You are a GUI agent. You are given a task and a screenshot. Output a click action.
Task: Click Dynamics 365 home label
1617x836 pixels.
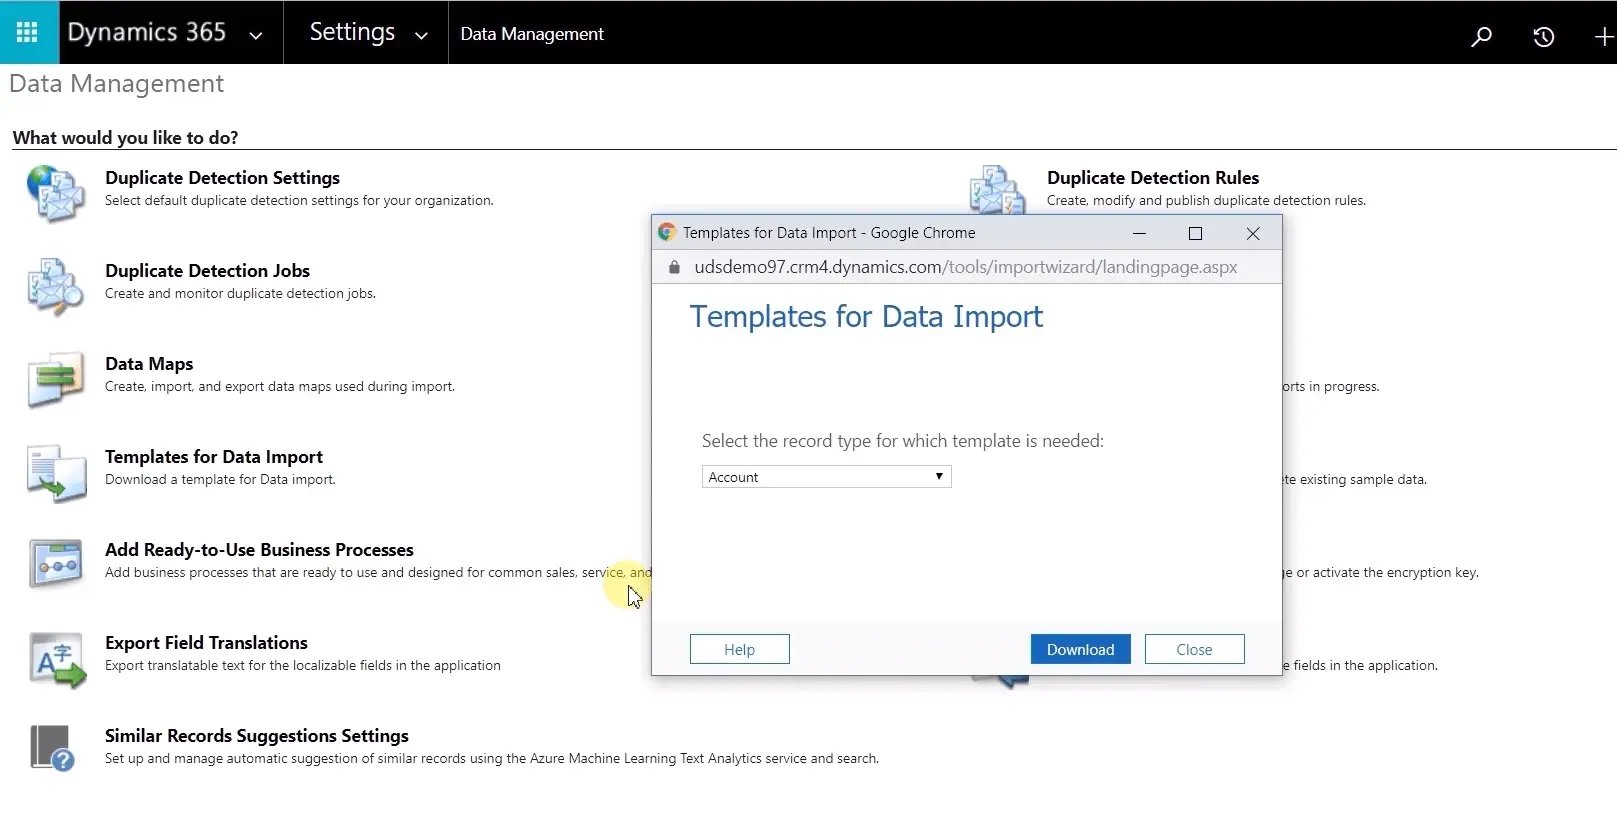point(147,32)
